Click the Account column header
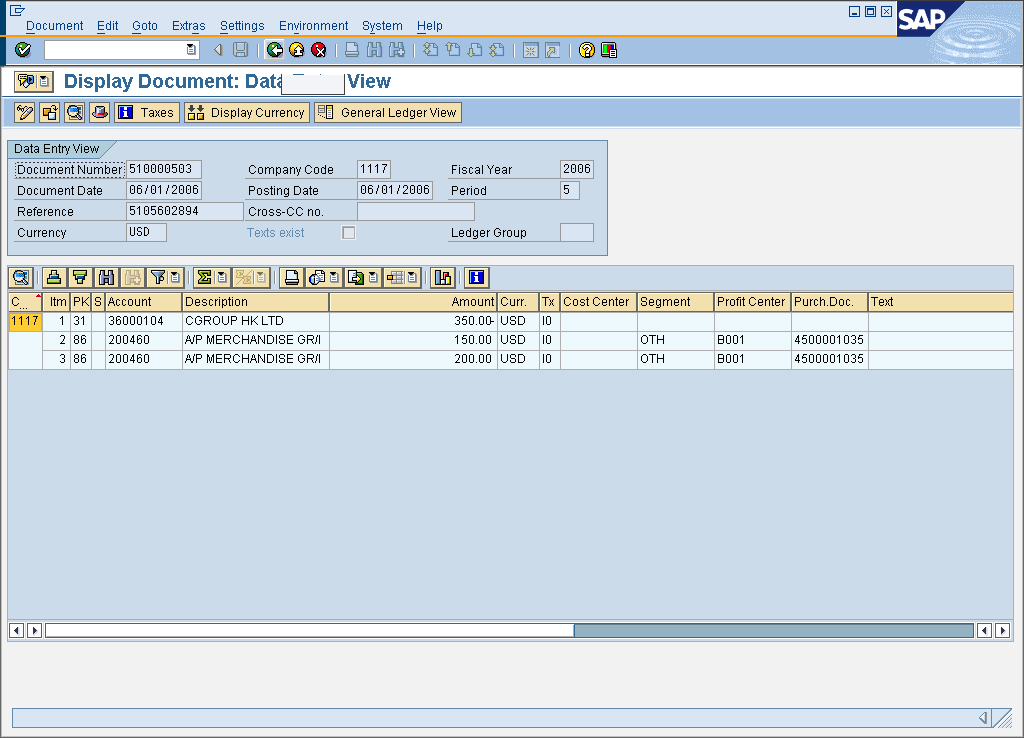Image resolution: width=1024 pixels, height=738 pixels. [x=143, y=302]
